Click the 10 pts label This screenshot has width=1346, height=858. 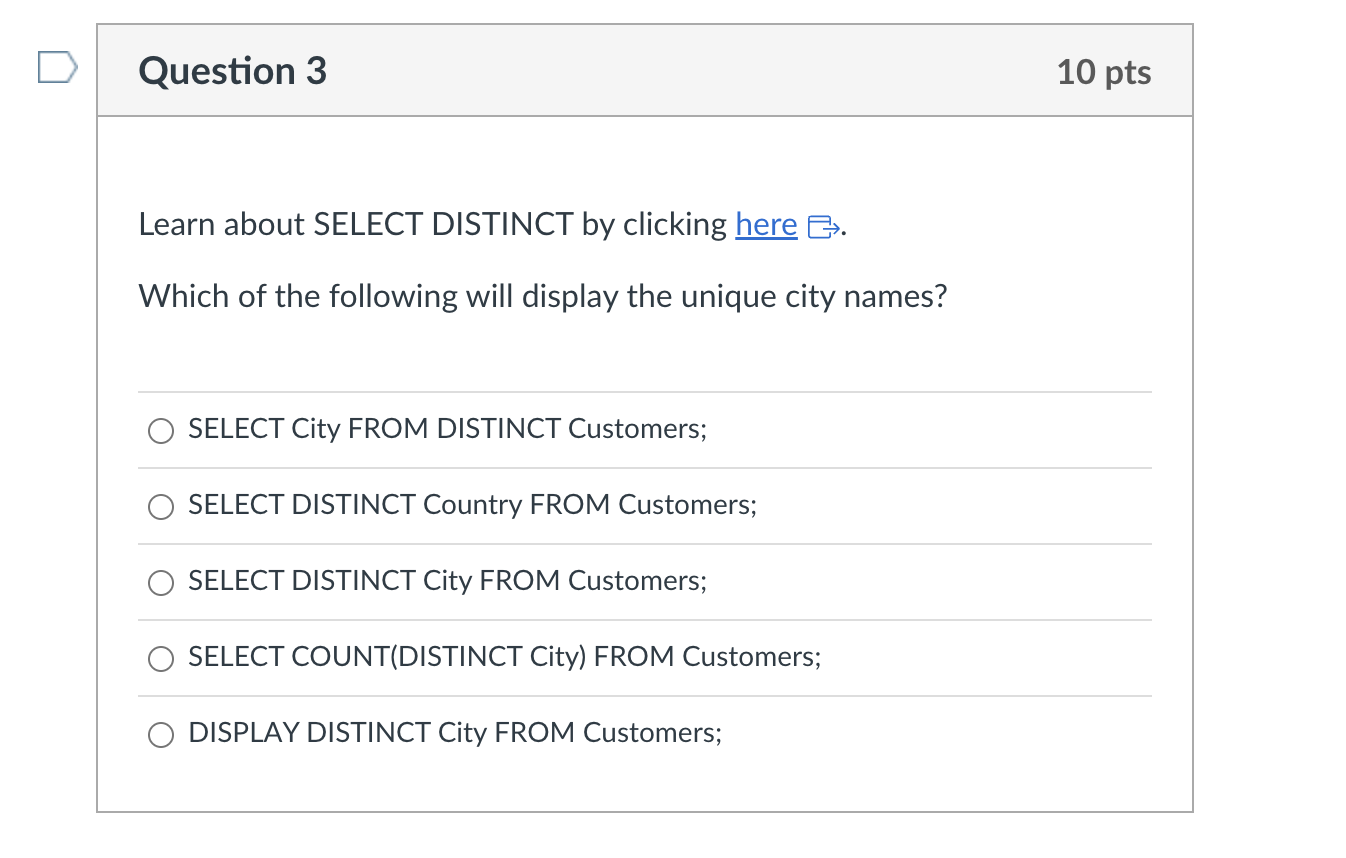(1104, 71)
